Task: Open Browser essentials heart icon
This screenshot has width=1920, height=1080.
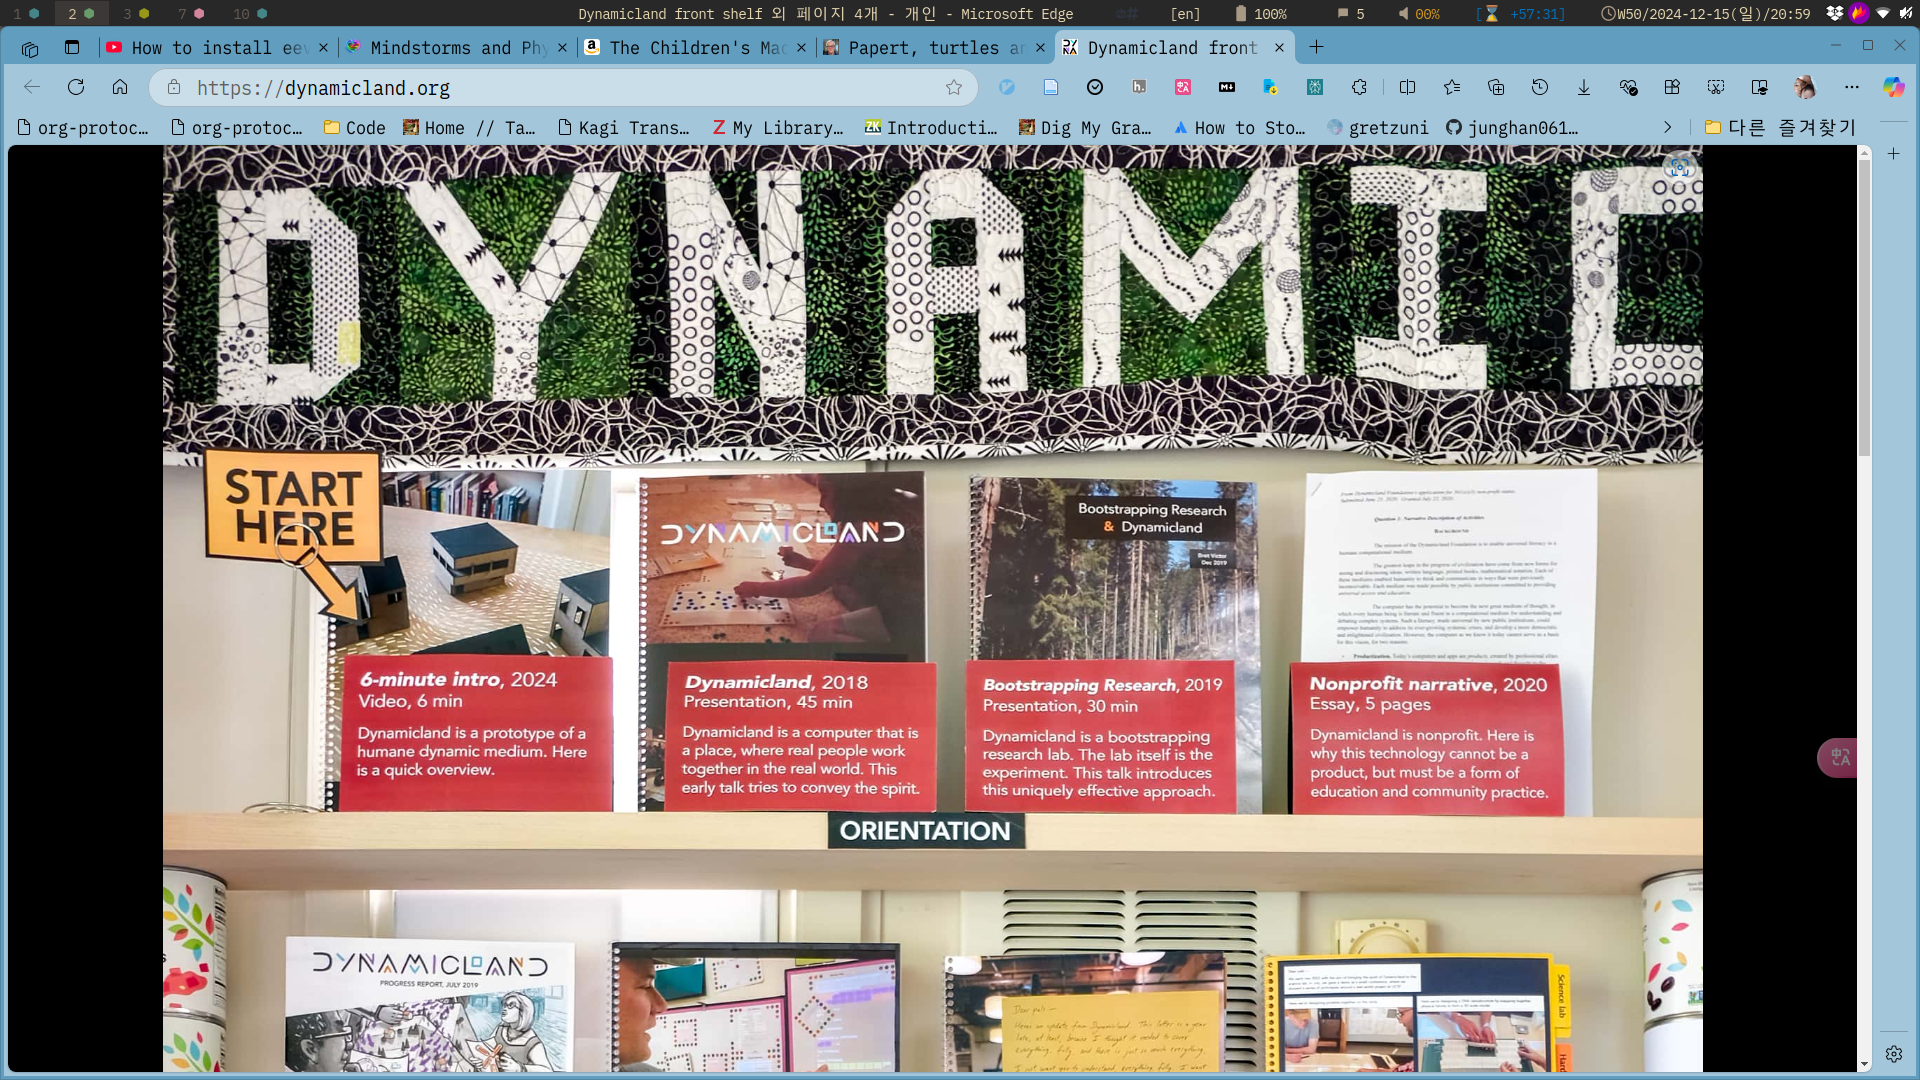Action: coord(1628,87)
